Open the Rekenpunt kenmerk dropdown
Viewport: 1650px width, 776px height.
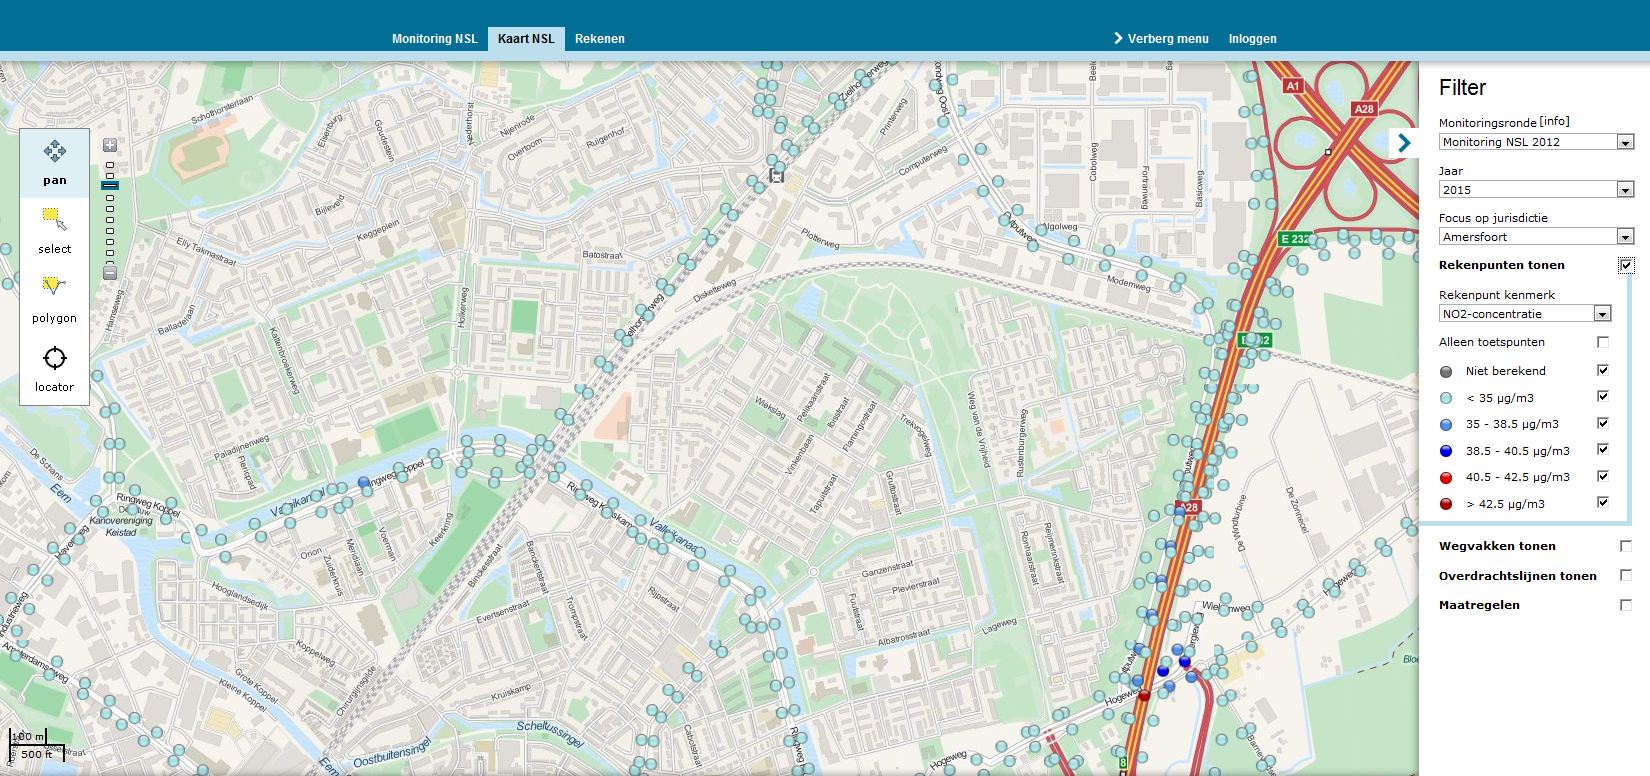[x=1525, y=314]
